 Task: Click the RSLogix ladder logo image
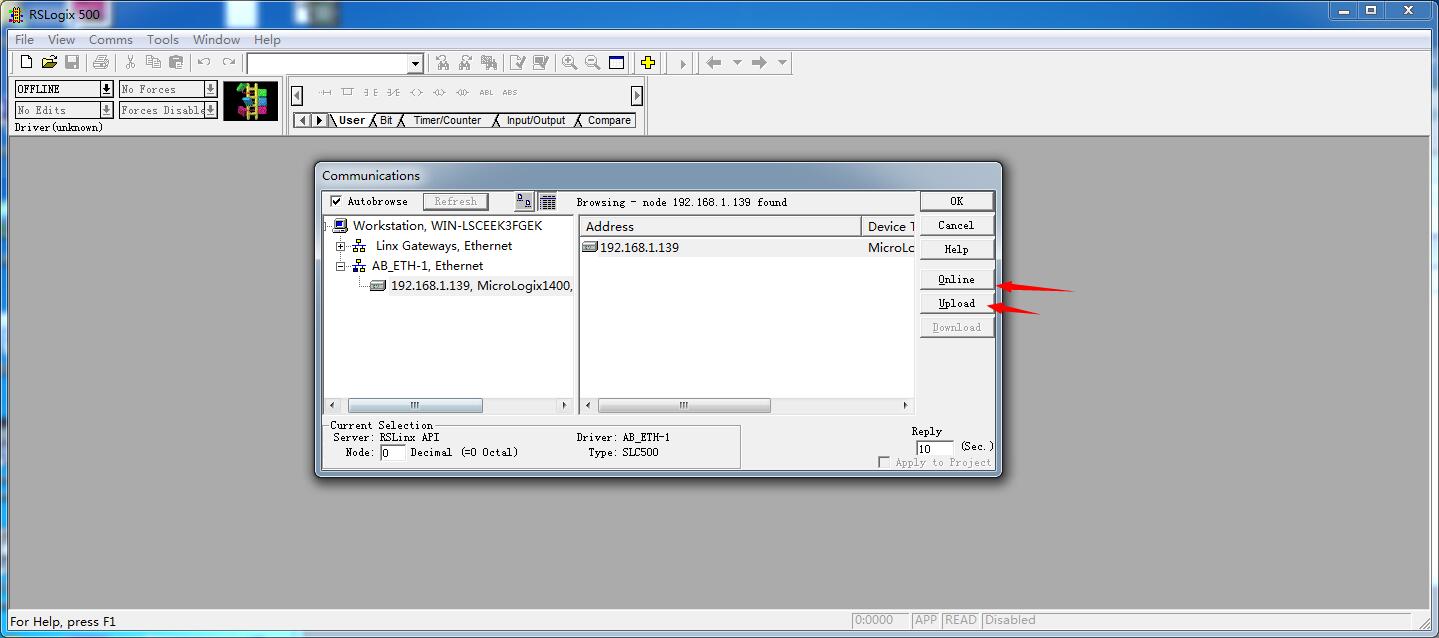pyautogui.click(x=250, y=101)
